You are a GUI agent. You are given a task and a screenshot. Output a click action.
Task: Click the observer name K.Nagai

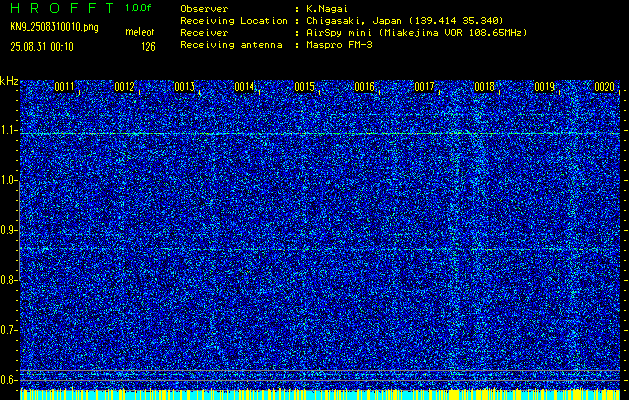(x=327, y=8)
